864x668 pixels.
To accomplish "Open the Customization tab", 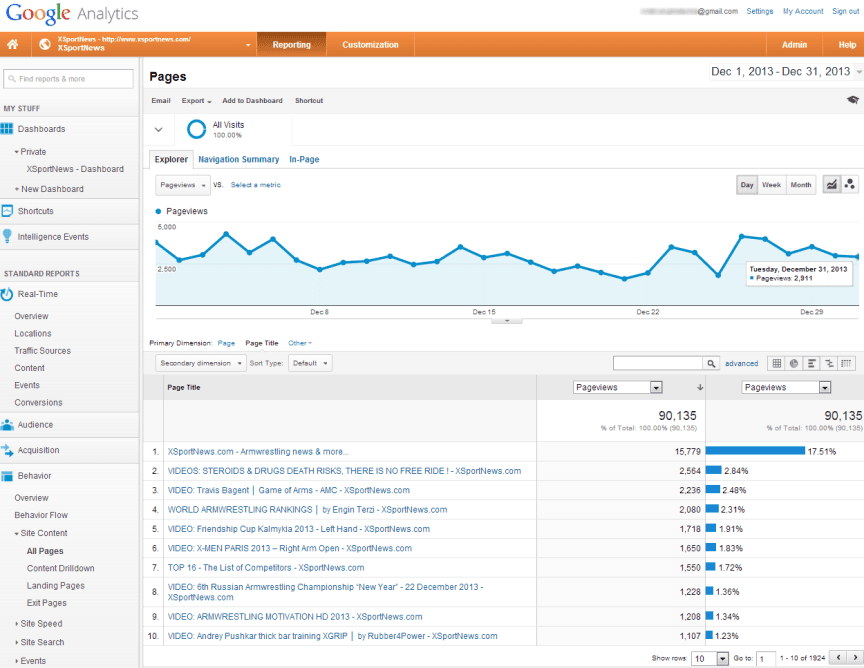I will (x=370, y=45).
